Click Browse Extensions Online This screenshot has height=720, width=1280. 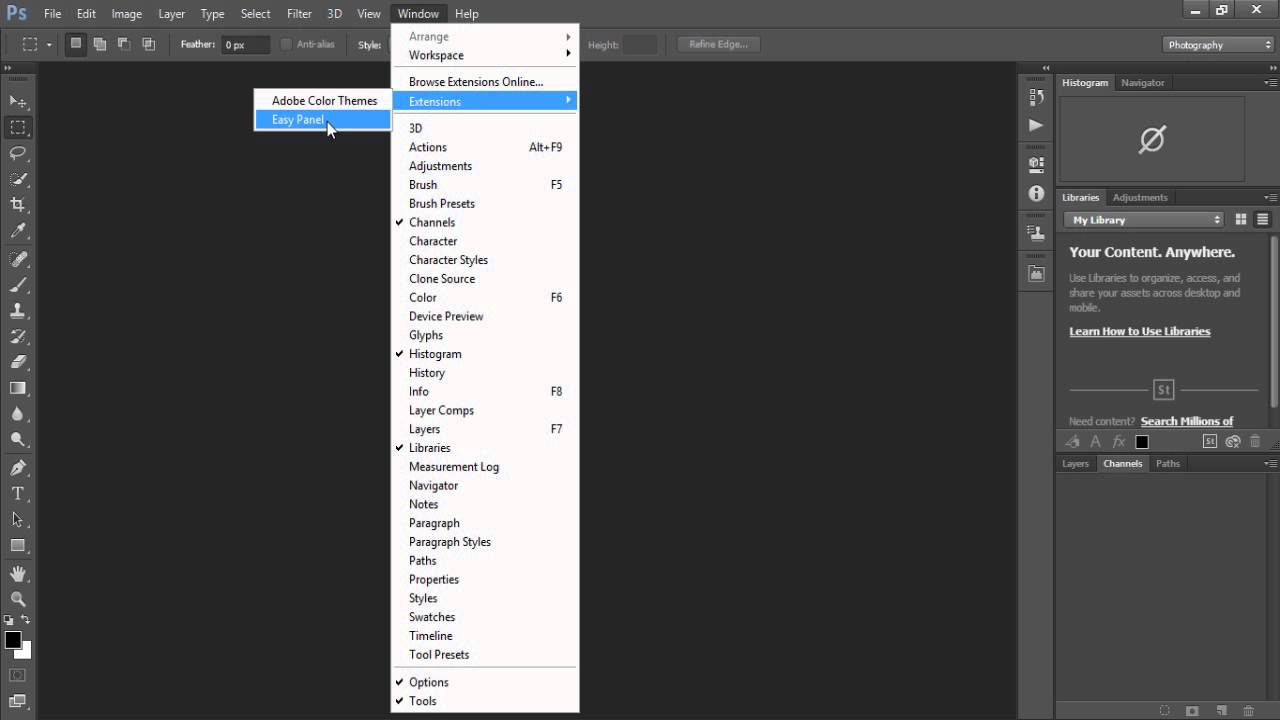(x=484, y=82)
